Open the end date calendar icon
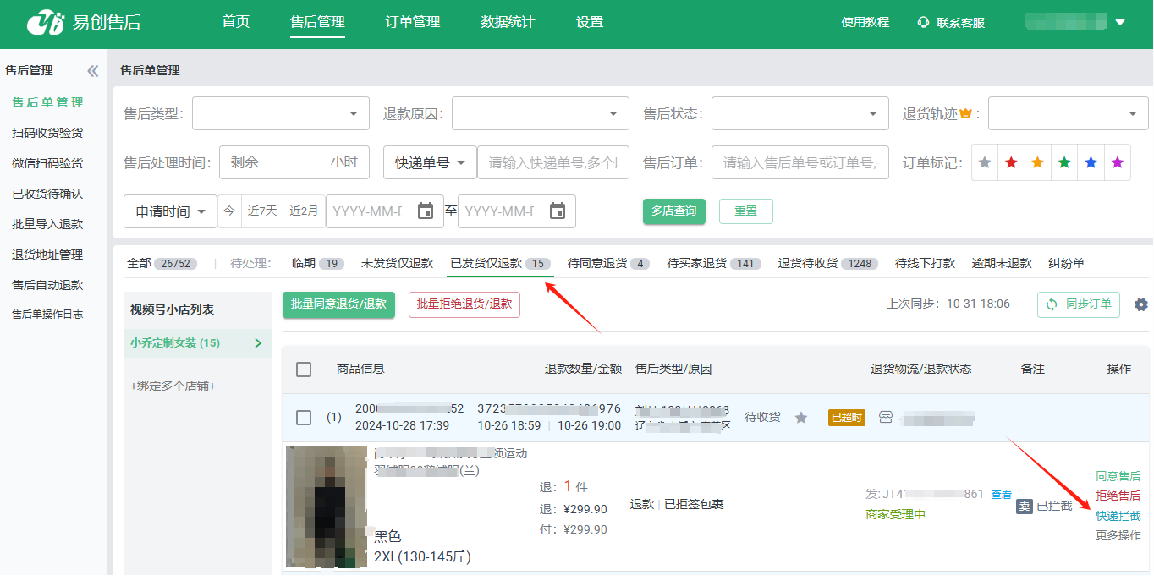Image resolution: width=1154 pixels, height=576 pixels. point(557,211)
